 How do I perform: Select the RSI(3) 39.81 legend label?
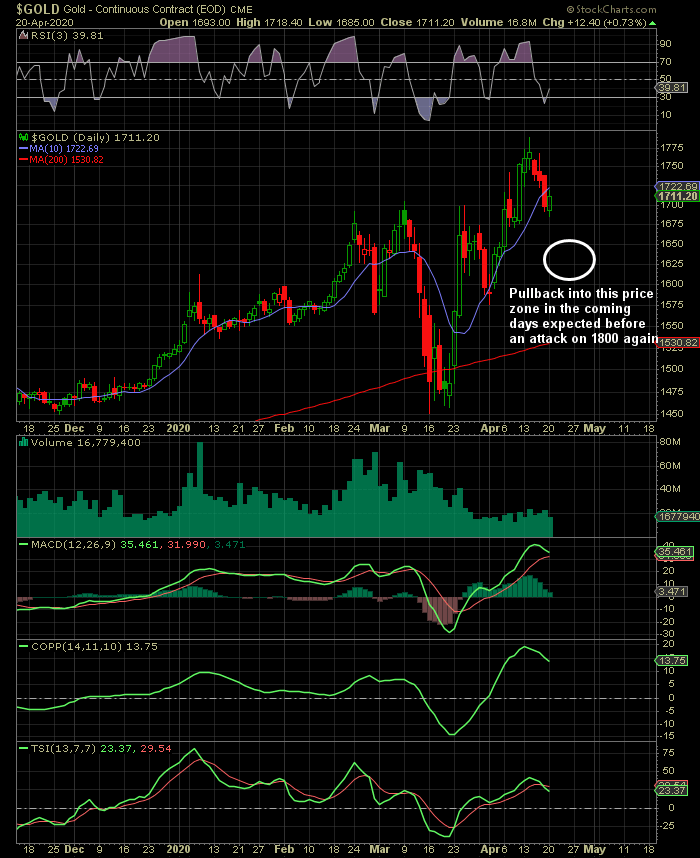[x=67, y=36]
